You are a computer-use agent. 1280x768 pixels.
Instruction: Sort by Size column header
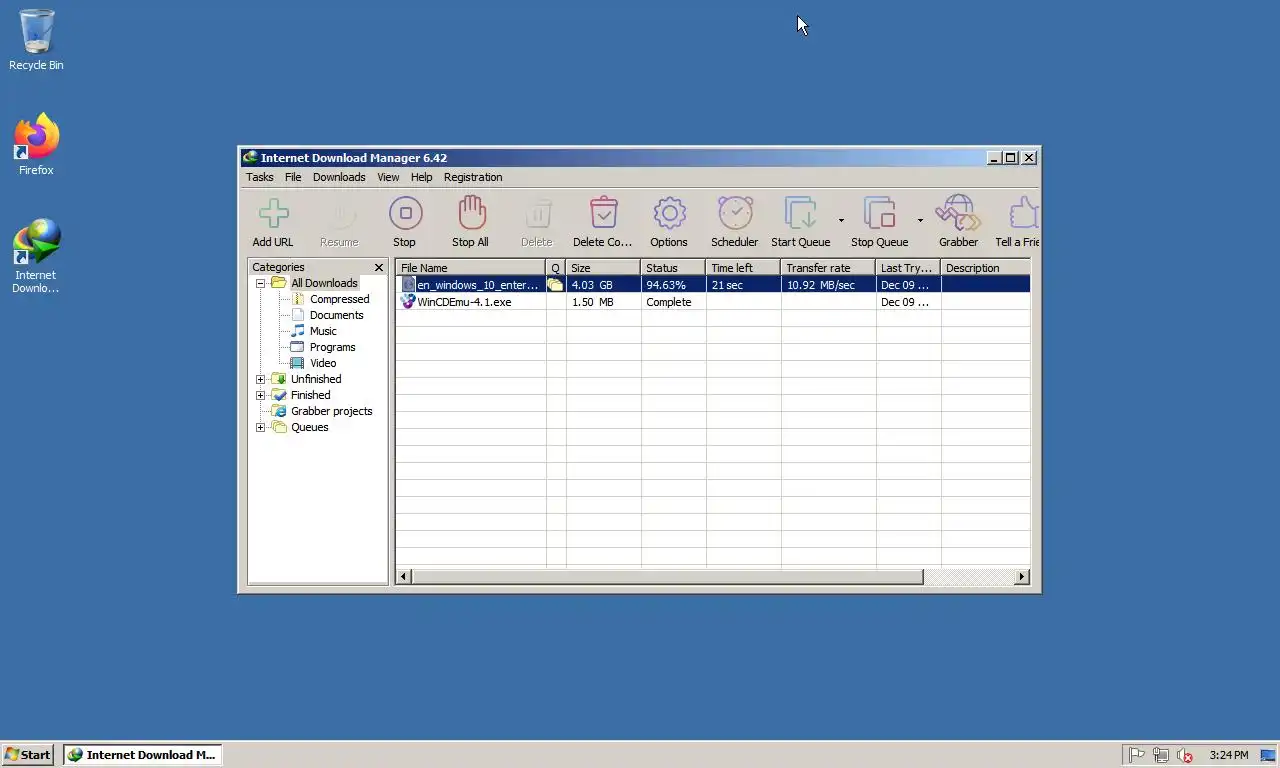point(603,268)
